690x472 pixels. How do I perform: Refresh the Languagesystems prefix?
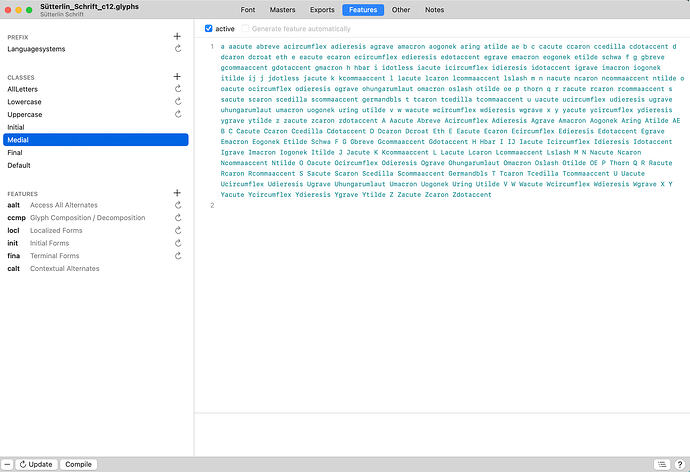pyautogui.click(x=178, y=49)
